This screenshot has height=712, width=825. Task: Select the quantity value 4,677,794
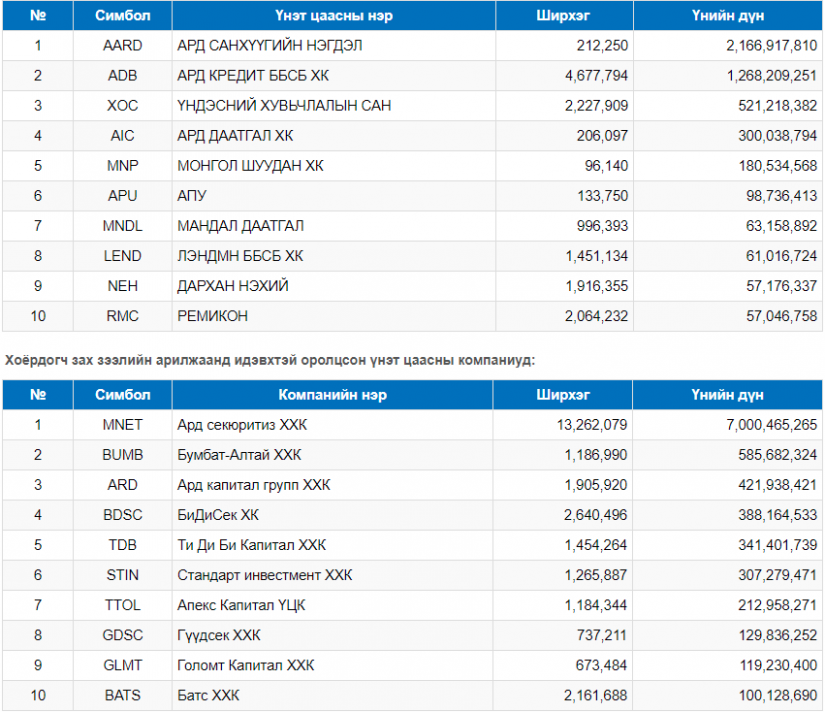pos(597,76)
